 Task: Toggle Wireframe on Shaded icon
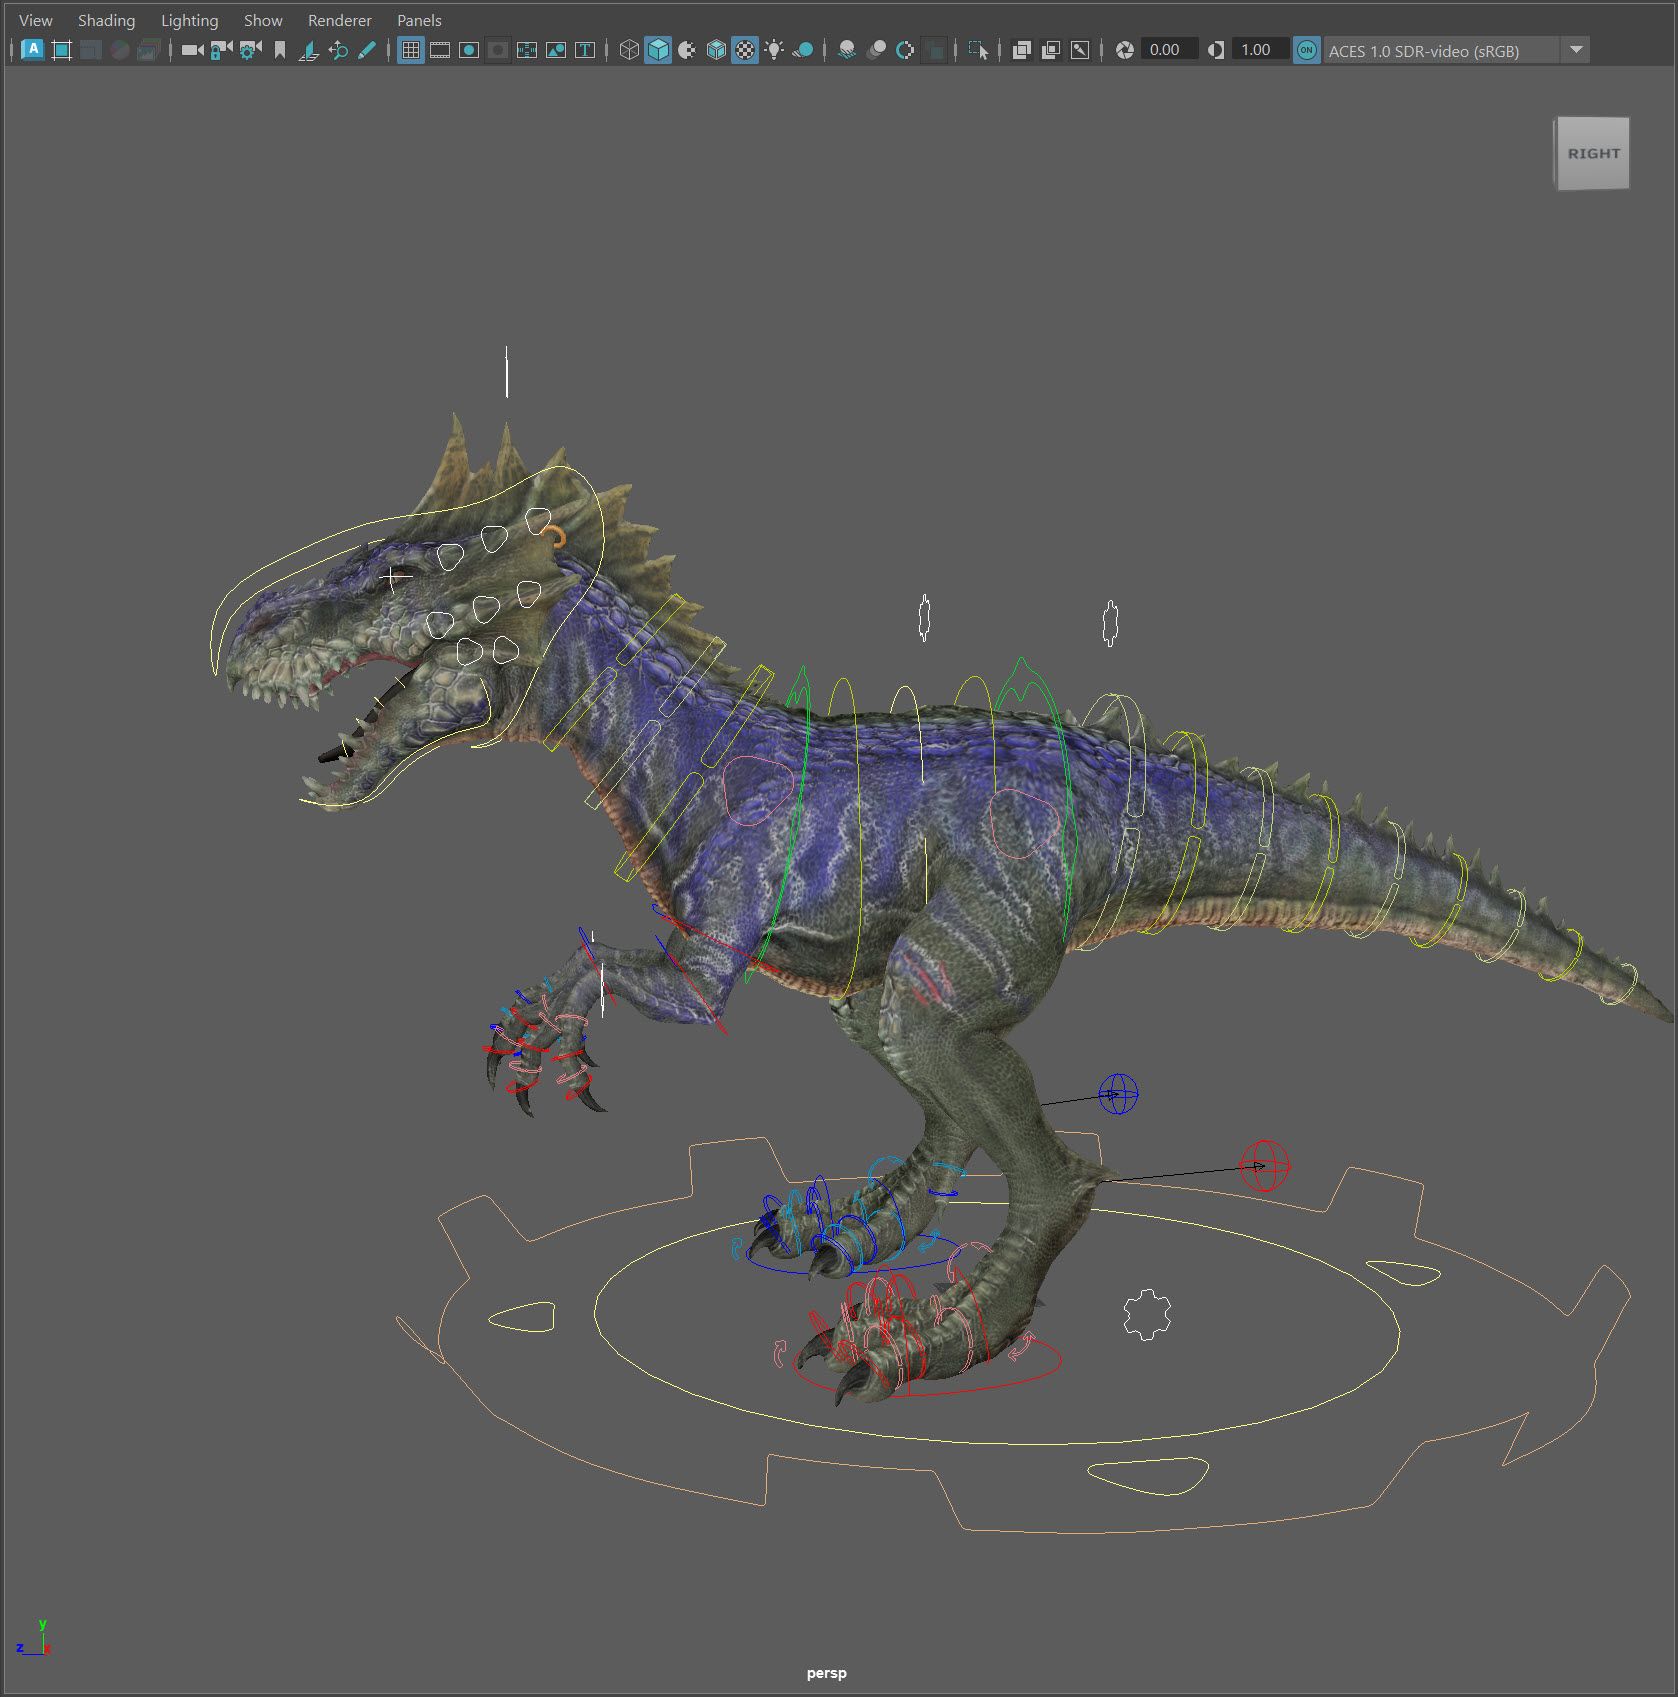click(x=716, y=50)
